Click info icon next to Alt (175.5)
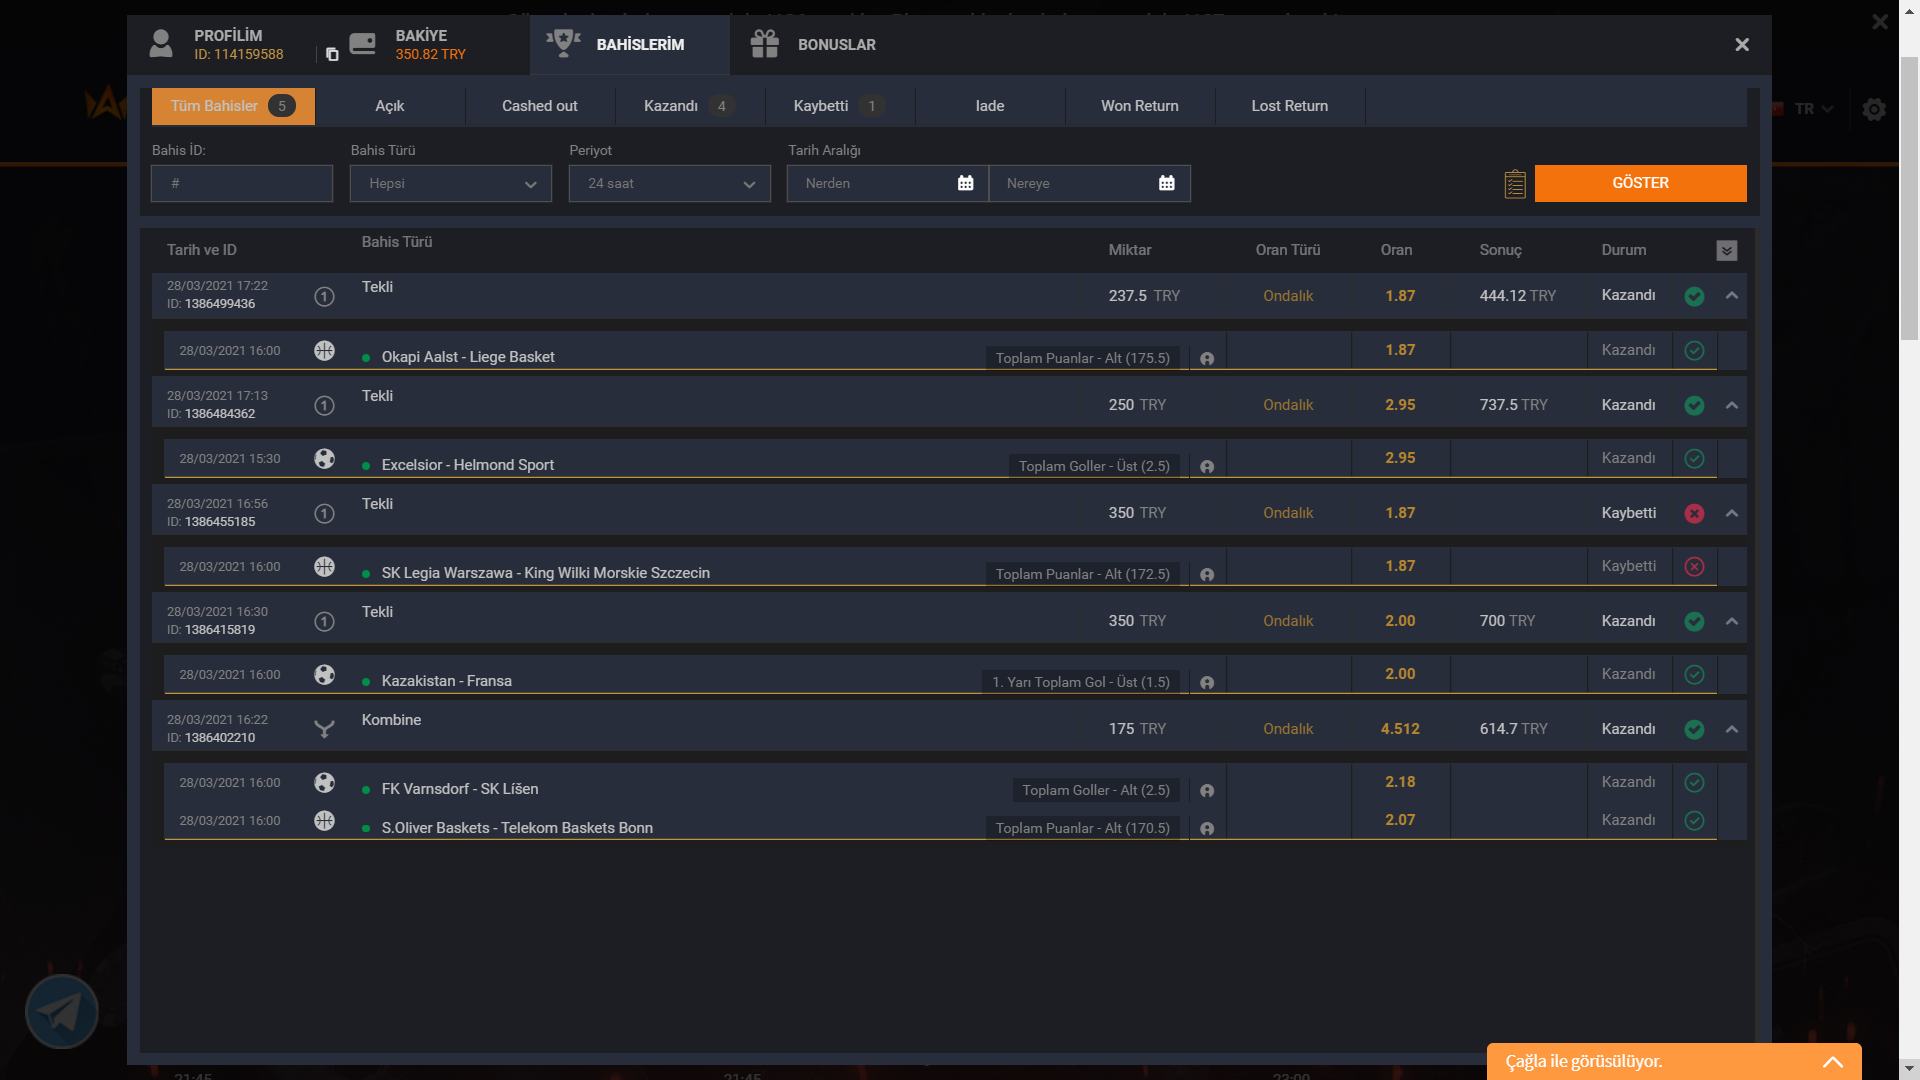The width and height of the screenshot is (1920, 1080). coord(1207,359)
